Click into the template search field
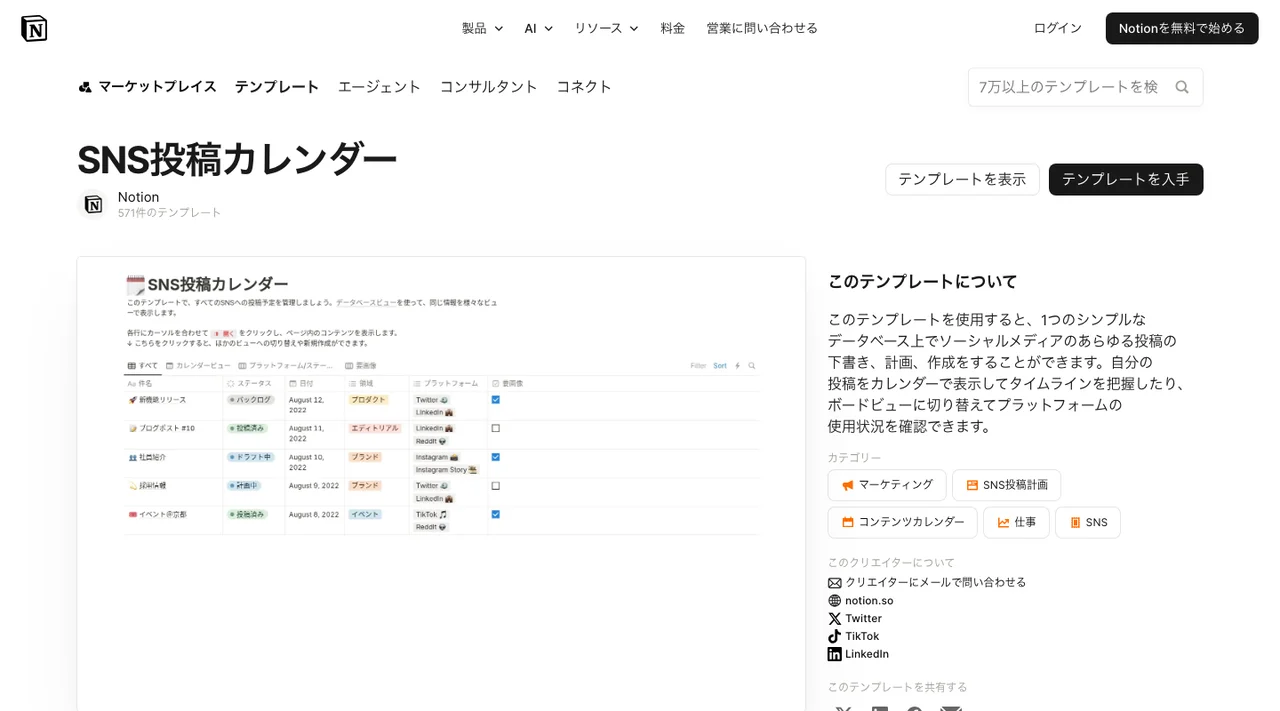Screen dimensions: 1280x711 click(x=1070, y=87)
